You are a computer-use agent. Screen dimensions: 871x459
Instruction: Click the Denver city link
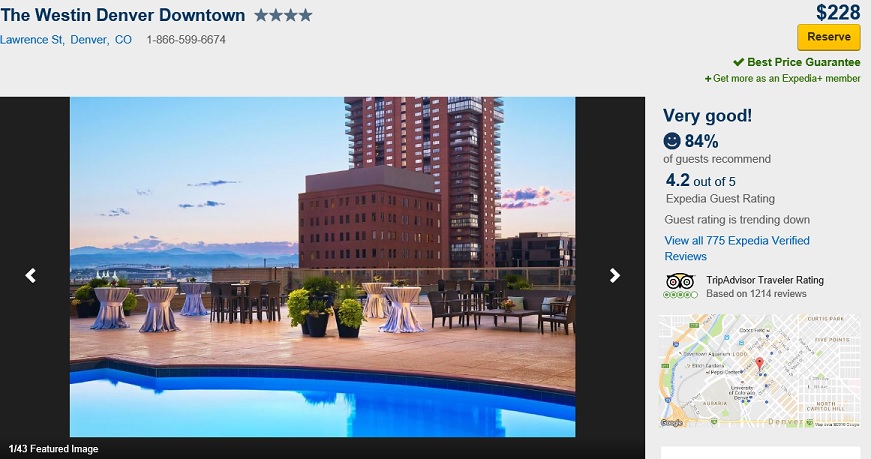[89, 39]
